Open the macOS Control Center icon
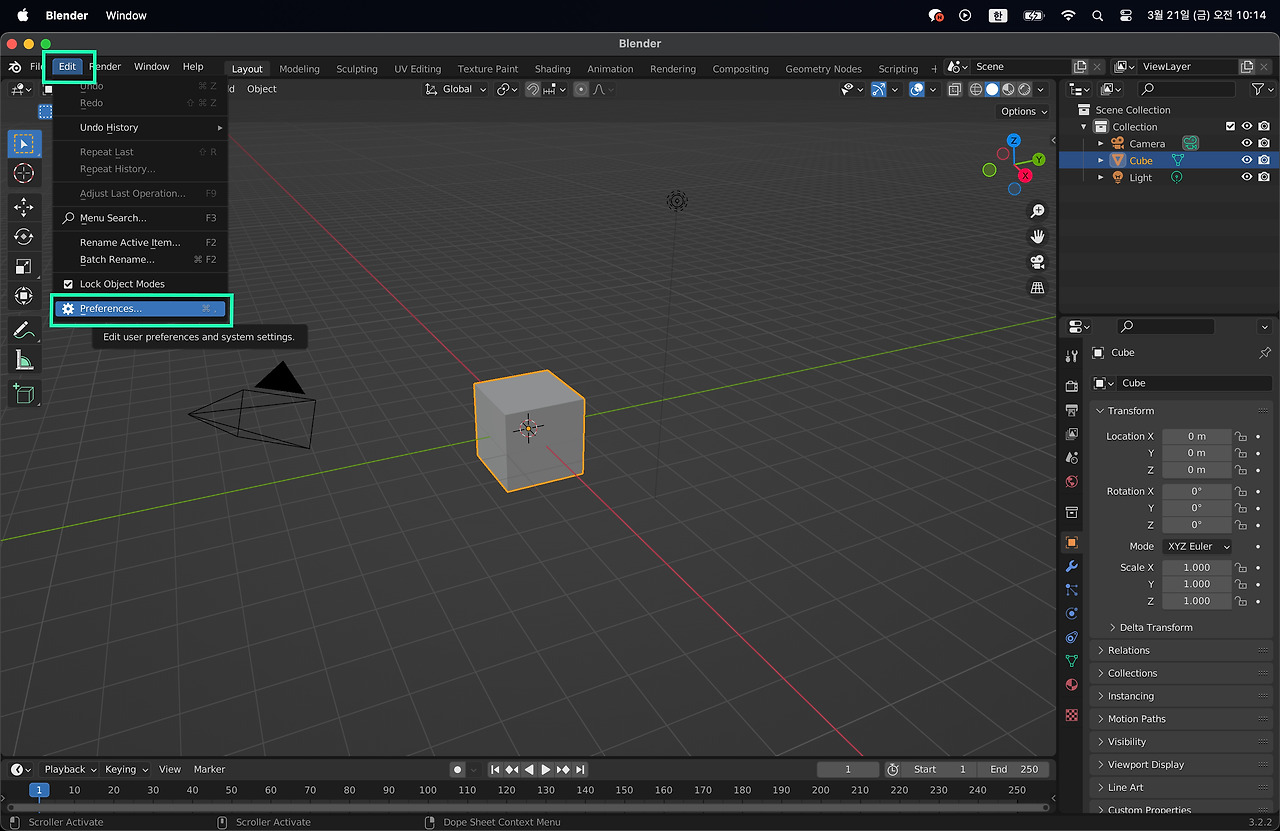The height and width of the screenshot is (831, 1280). click(1126, 15)
